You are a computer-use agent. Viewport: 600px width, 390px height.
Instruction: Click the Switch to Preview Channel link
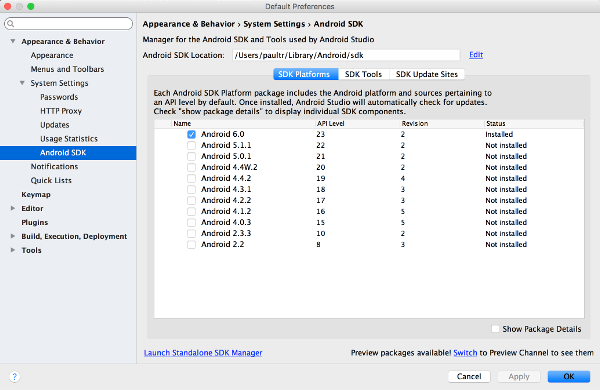click(x=465, y=352)
